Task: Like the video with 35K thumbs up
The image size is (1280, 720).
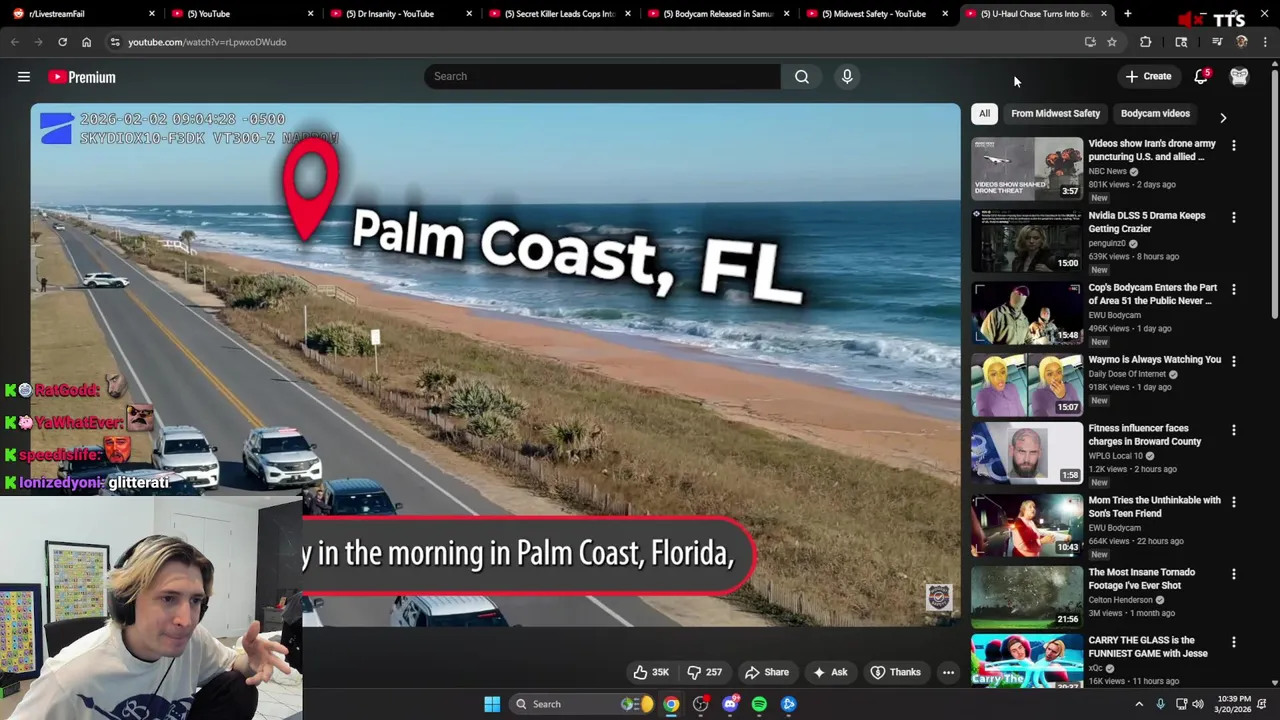Action: pos(650,672)
